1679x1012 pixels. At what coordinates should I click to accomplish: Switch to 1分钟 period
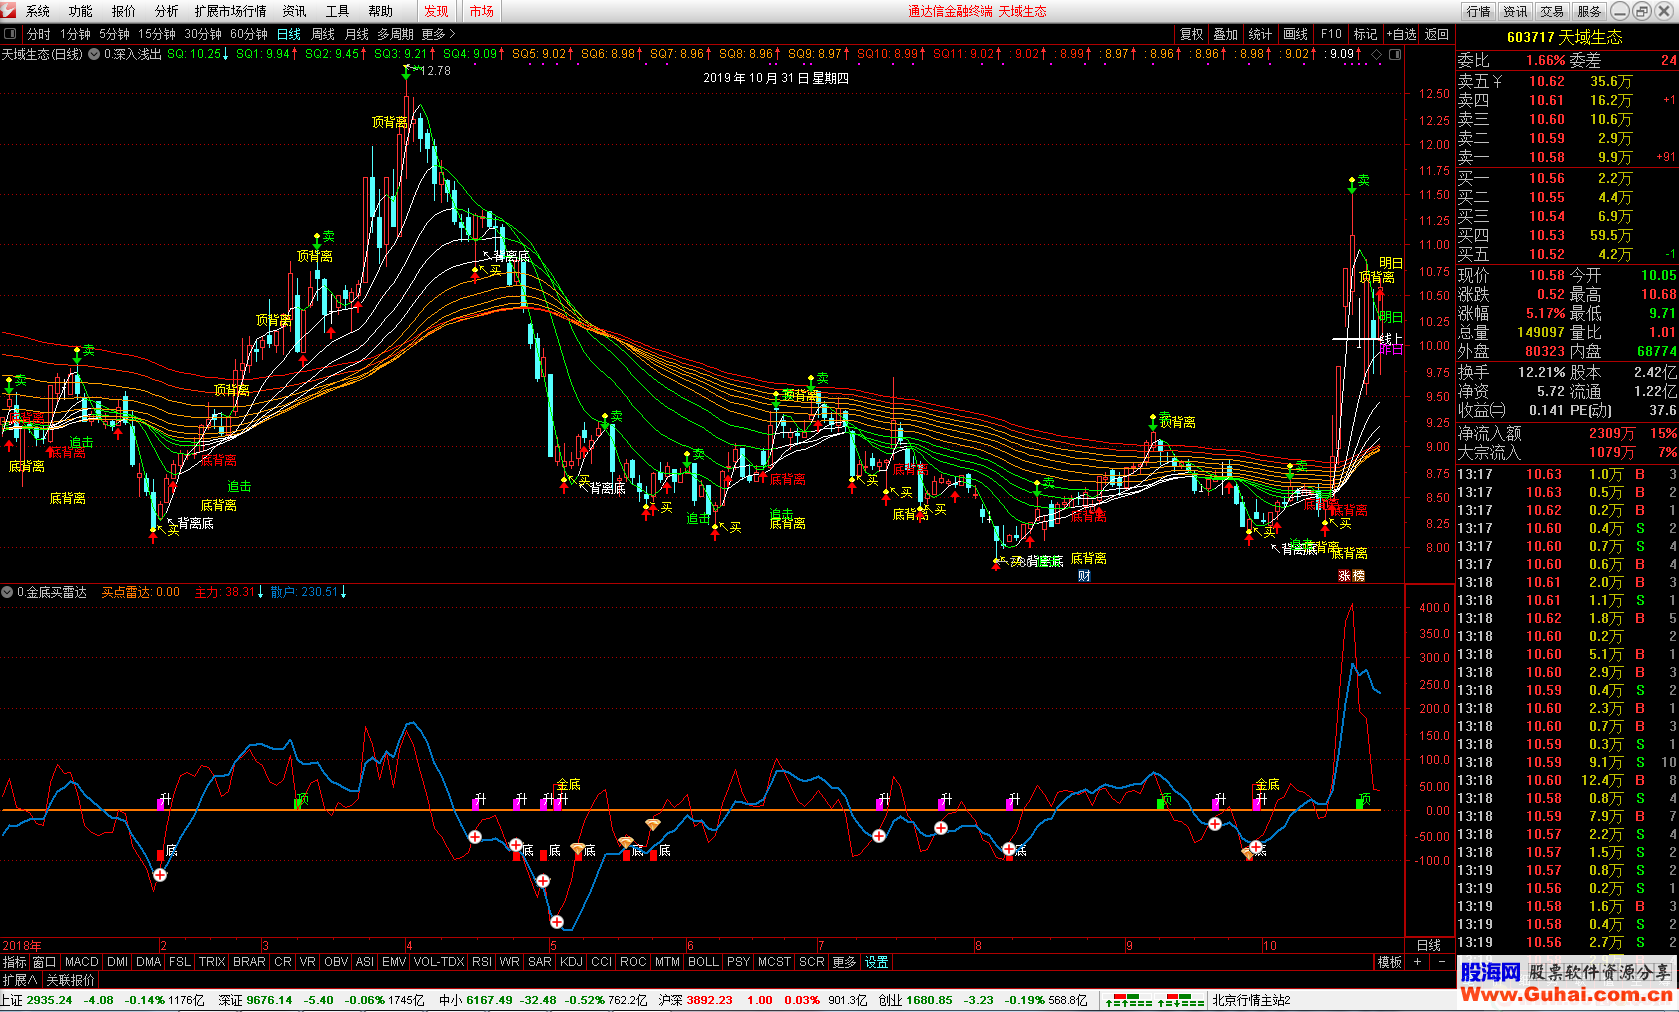coord(75,34)
